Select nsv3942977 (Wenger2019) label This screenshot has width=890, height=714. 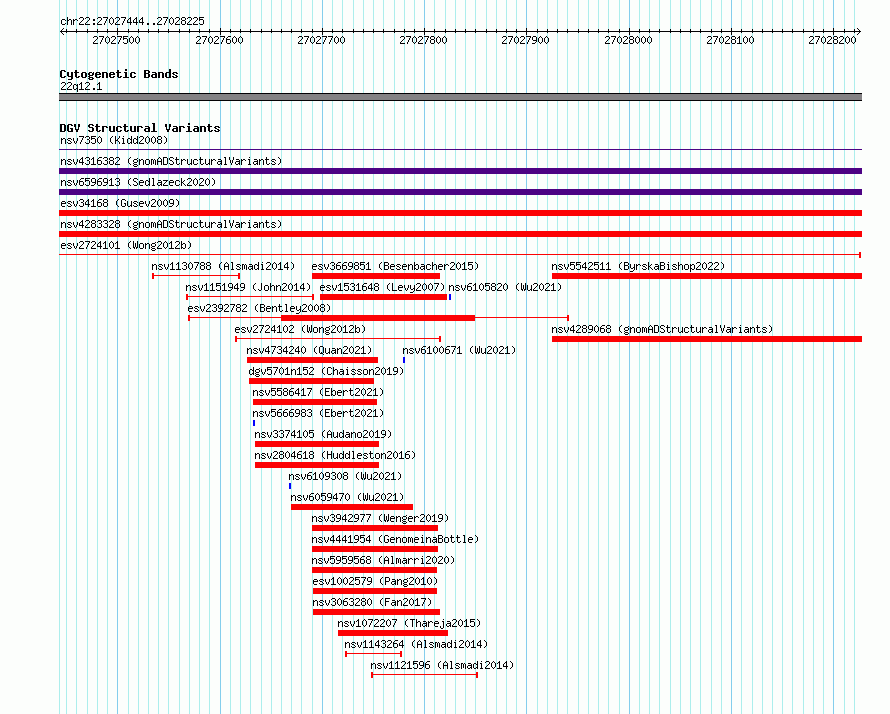(x=380, y=518)
